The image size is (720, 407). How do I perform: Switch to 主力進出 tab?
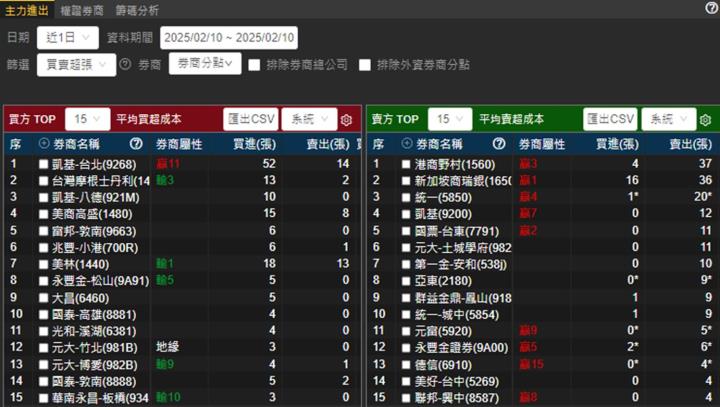(x=27, y=10)
